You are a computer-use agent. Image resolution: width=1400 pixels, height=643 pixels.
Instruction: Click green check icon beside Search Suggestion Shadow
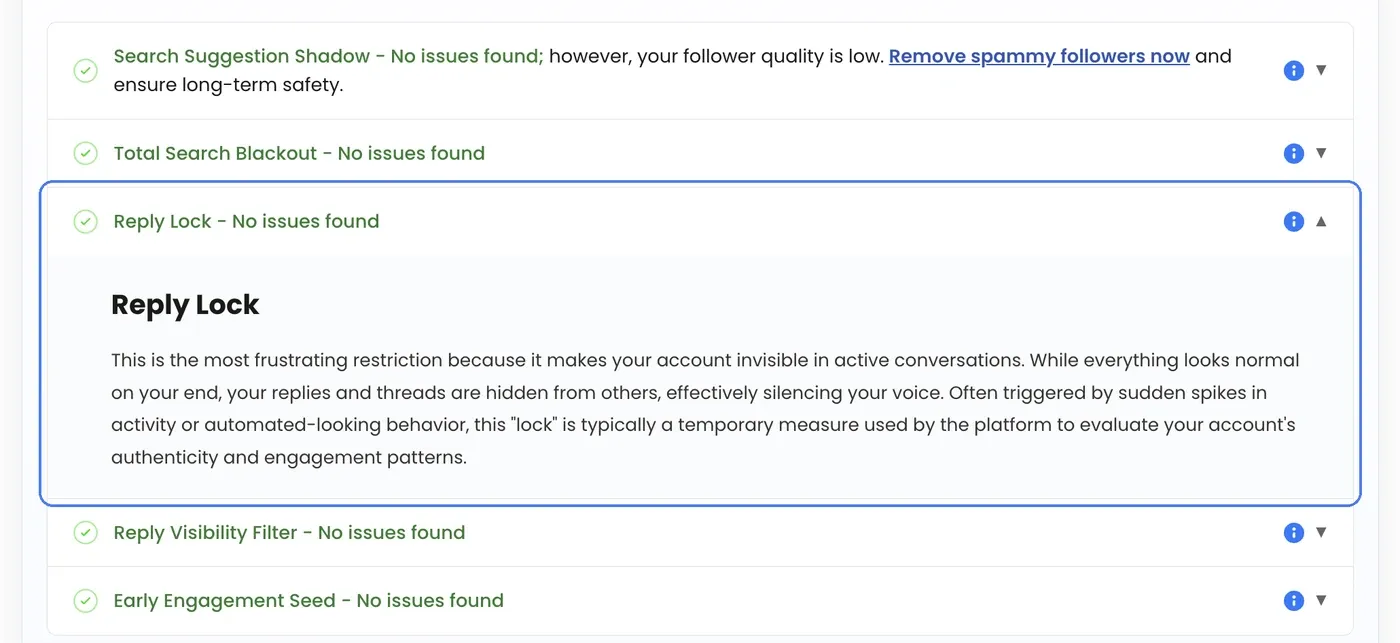point(86,71)
